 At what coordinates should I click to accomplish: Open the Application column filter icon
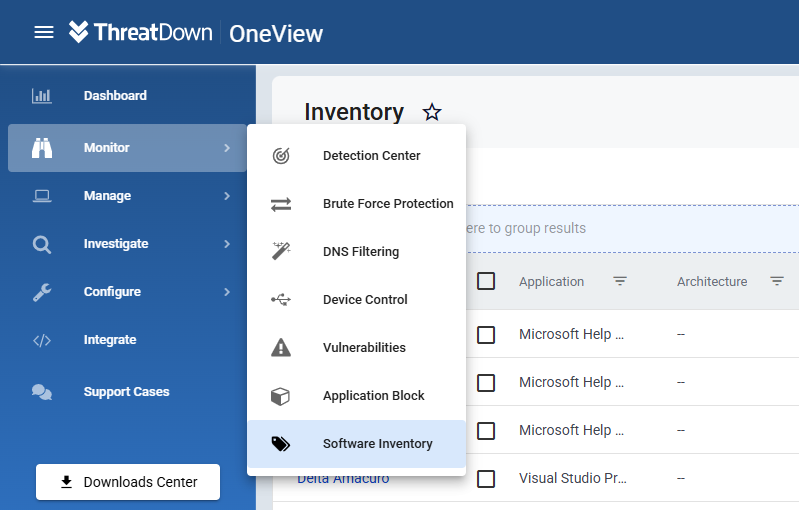620,281
